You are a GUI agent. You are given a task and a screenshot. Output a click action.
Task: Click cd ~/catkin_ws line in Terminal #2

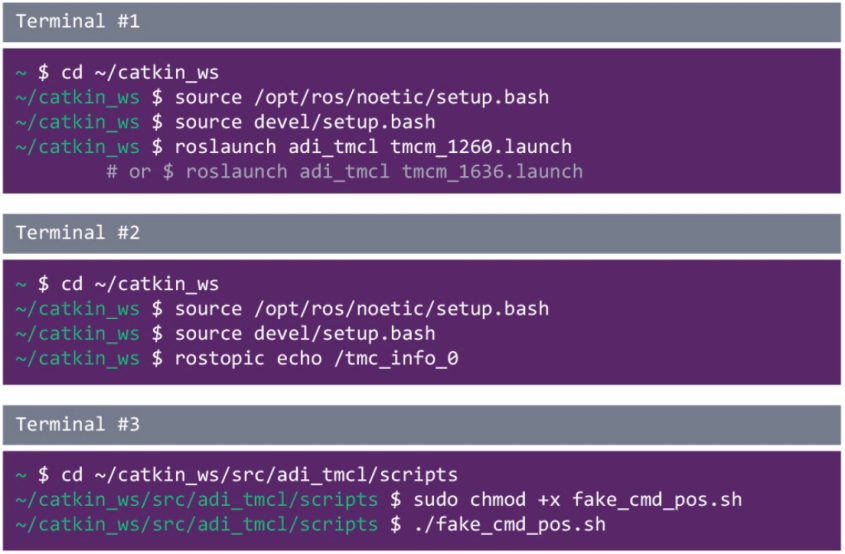coord(140,284)
